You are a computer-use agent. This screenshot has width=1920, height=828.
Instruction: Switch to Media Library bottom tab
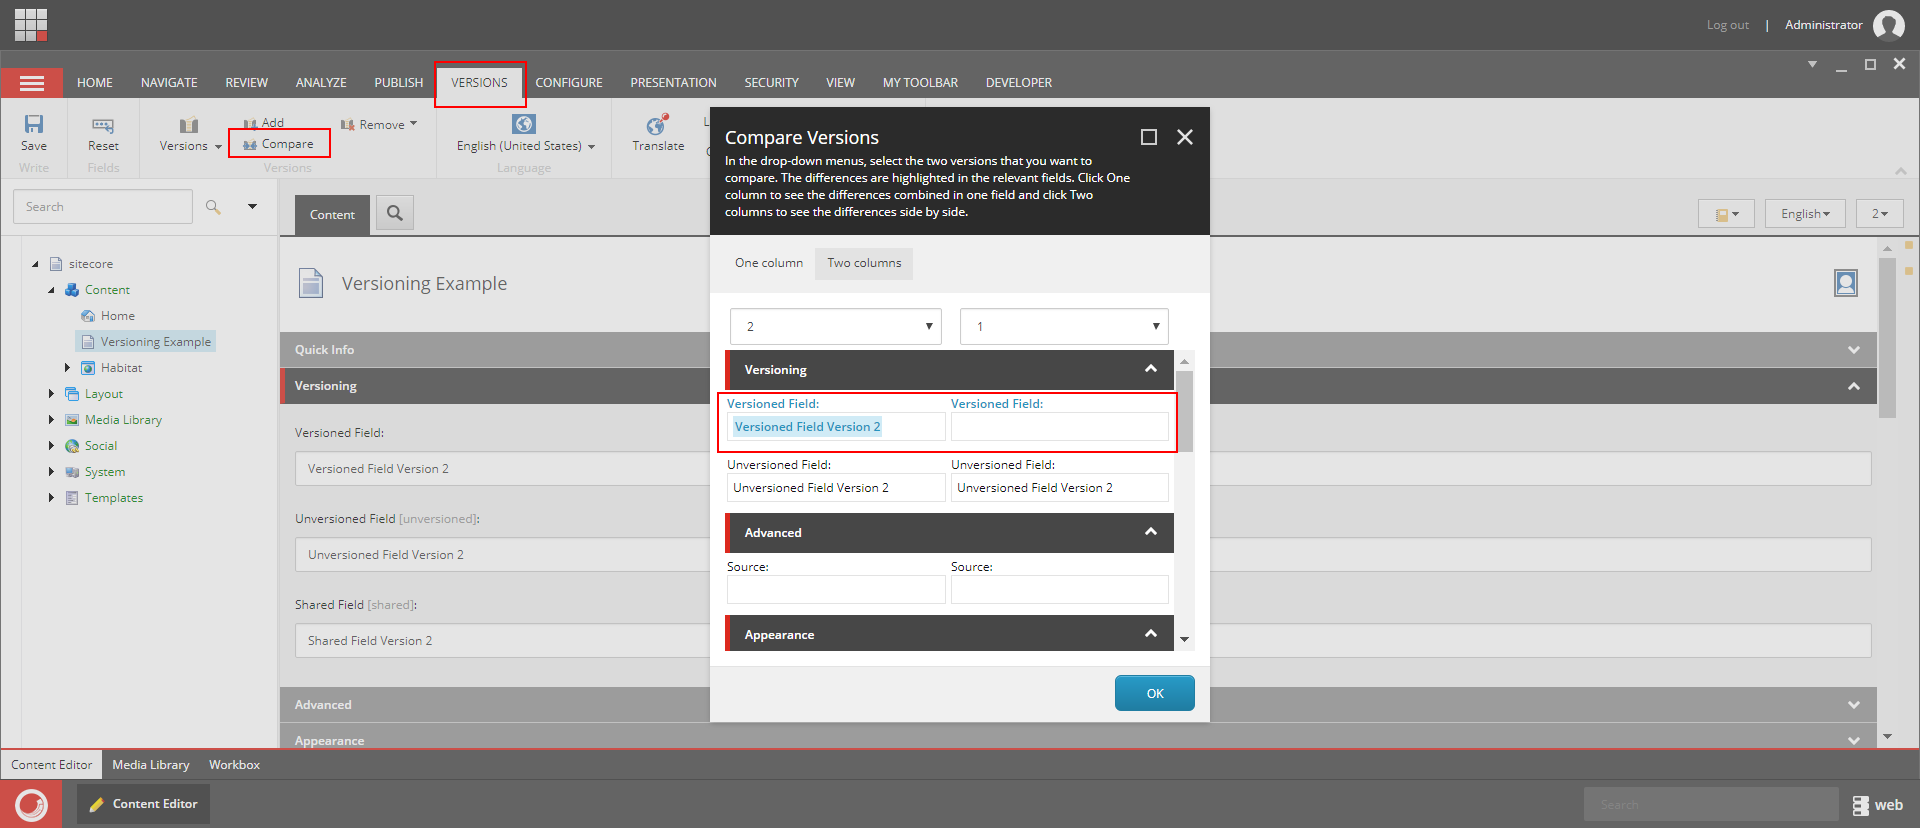[x=151, y=765]
